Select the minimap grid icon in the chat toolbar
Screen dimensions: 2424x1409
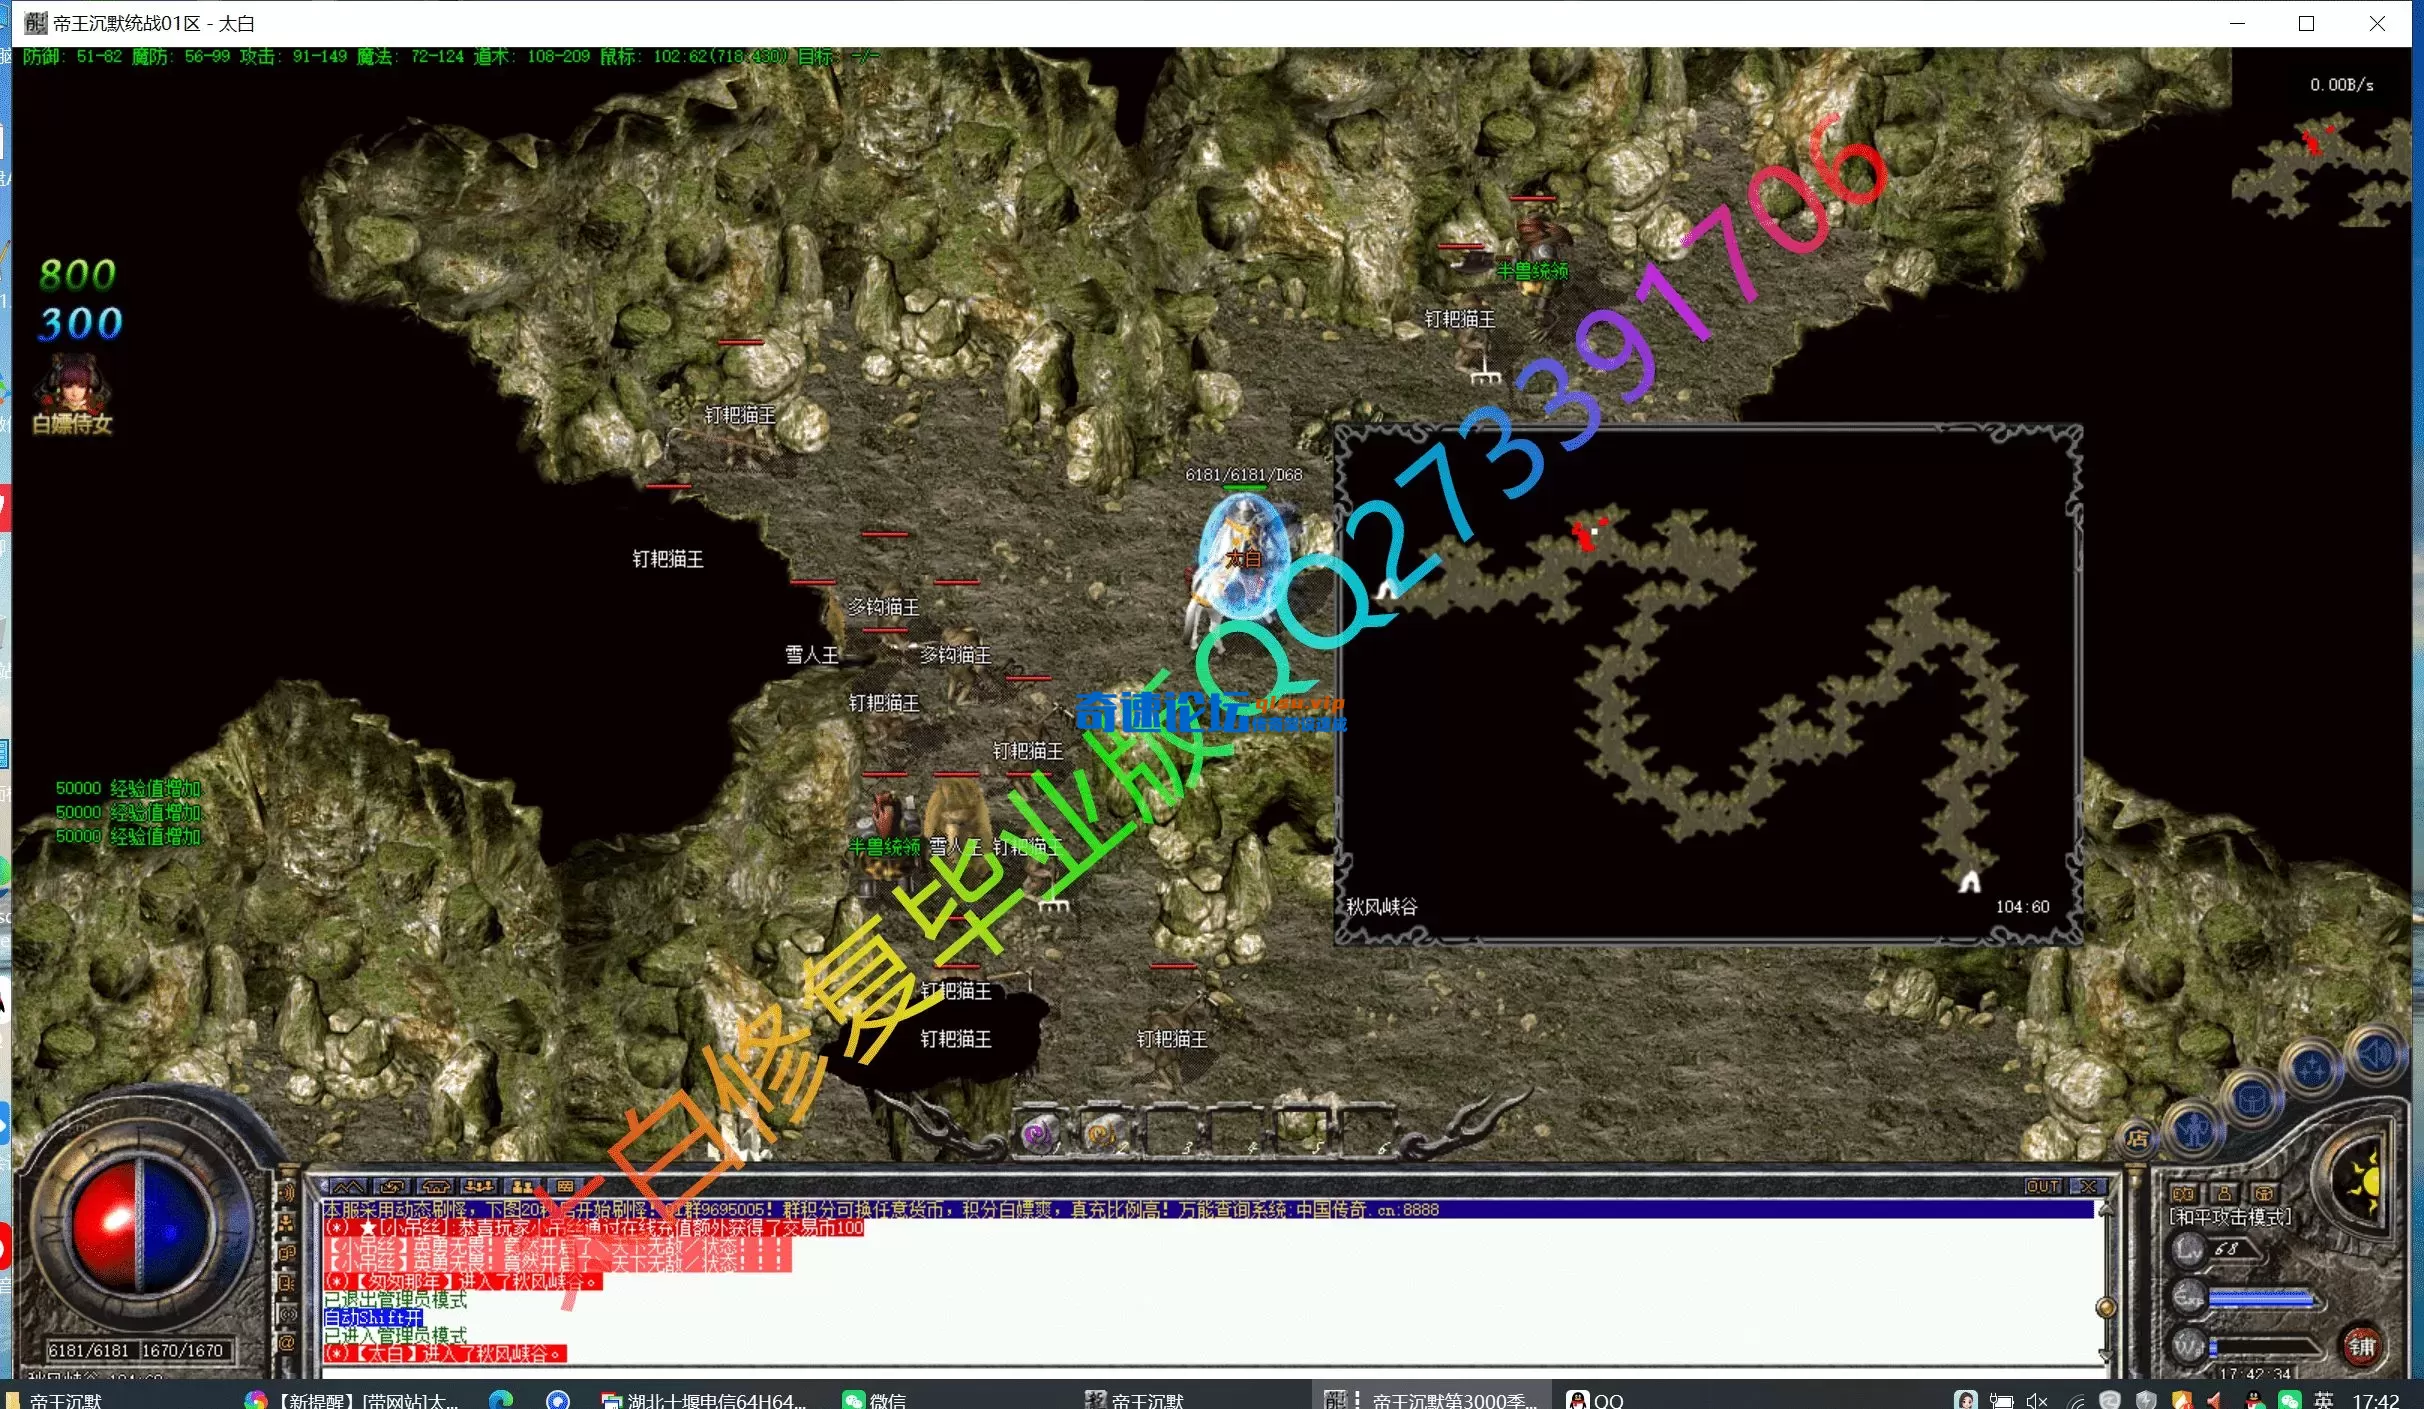[566, 1187]
